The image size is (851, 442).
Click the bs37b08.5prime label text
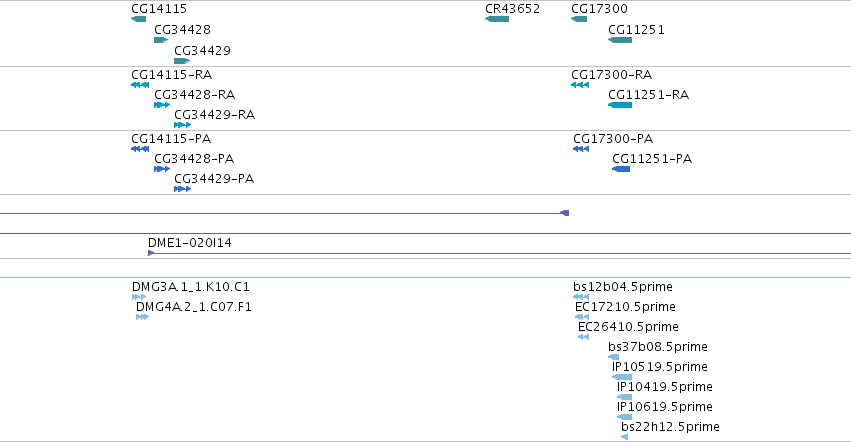(658, 346)
